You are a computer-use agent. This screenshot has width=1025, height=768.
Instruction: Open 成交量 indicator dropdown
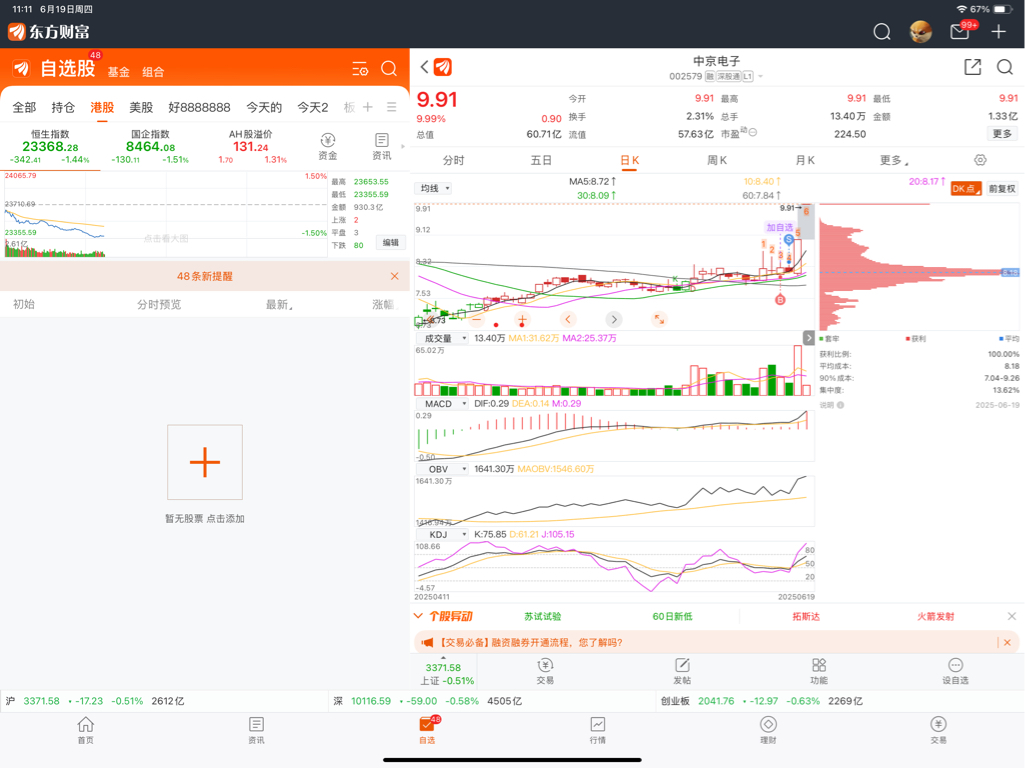click(x=443, y=338)
